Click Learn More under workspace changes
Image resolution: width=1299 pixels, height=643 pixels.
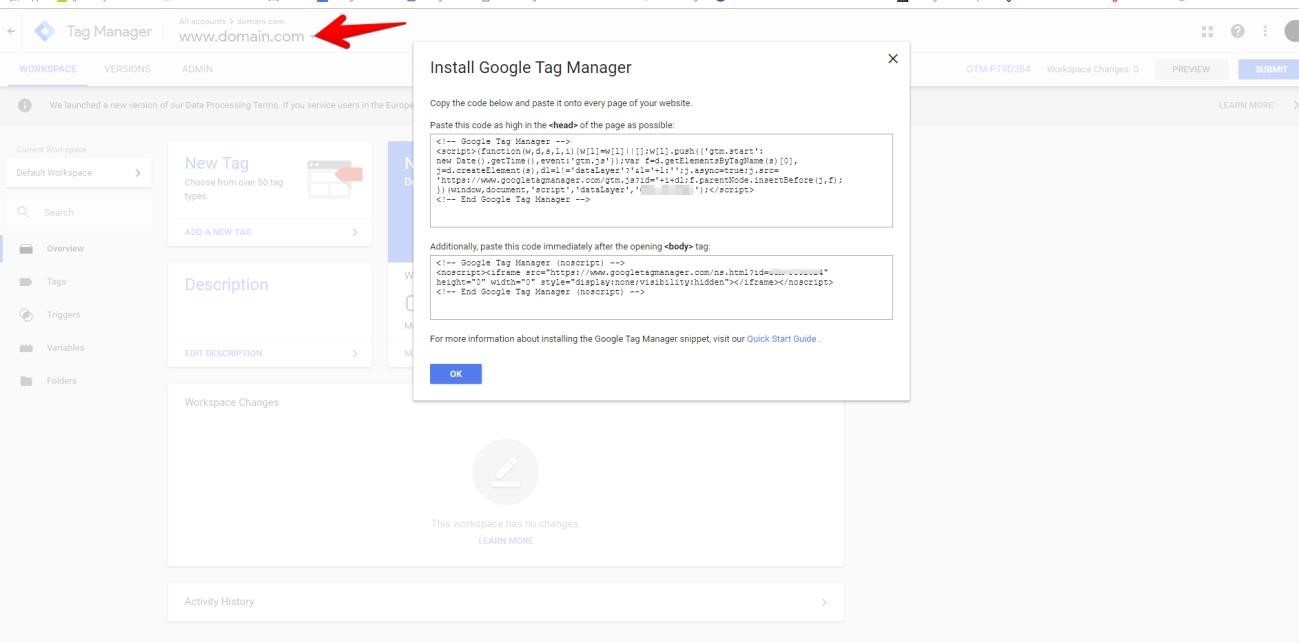click(x=506, y=541)
